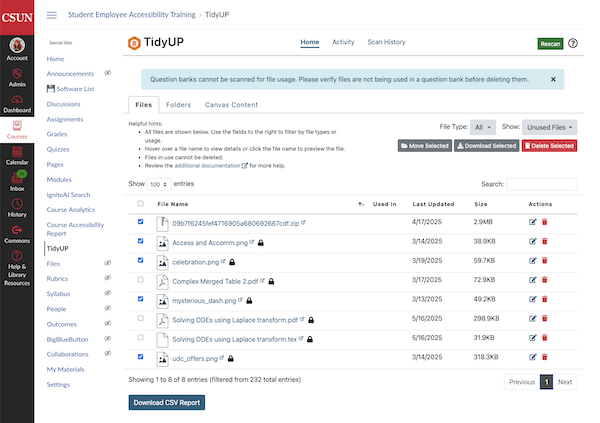Open the History clock icon

pos(17,204)
